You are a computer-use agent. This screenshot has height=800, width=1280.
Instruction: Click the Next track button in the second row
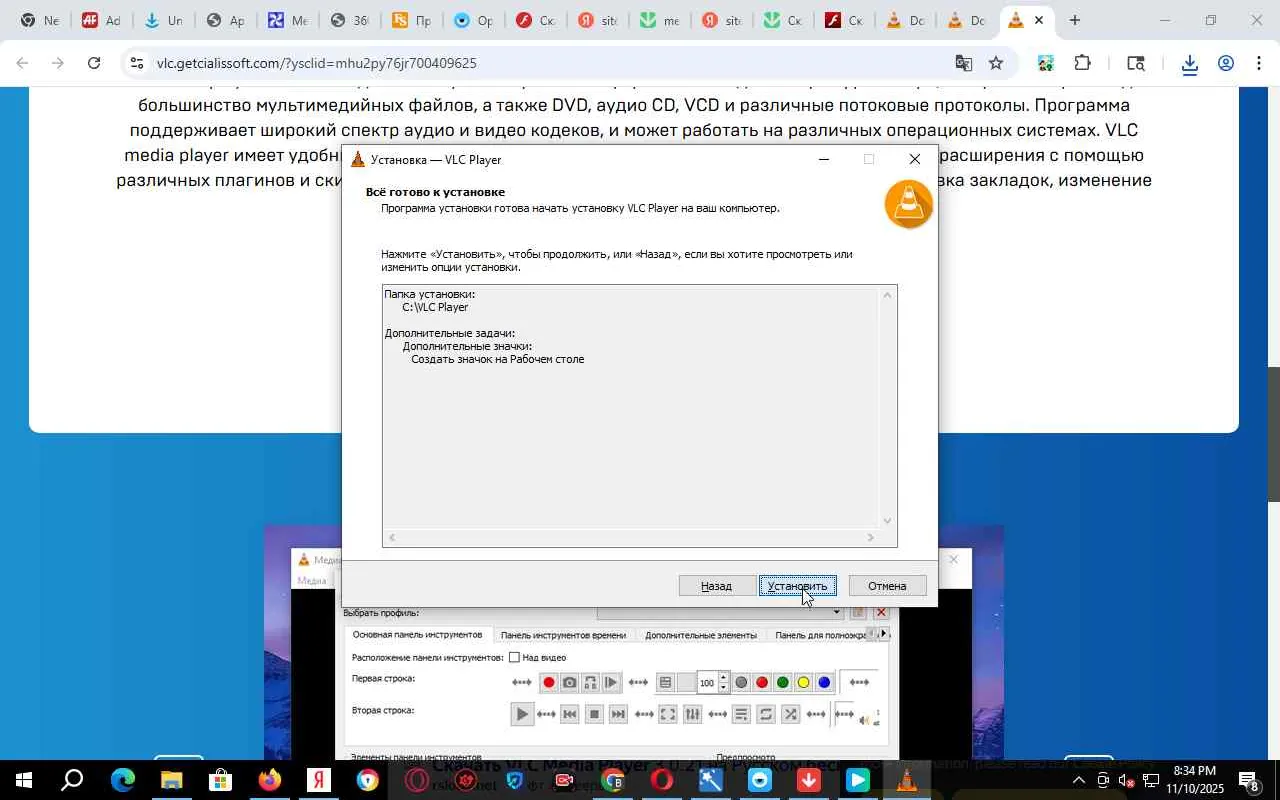(x=618, y=714)
